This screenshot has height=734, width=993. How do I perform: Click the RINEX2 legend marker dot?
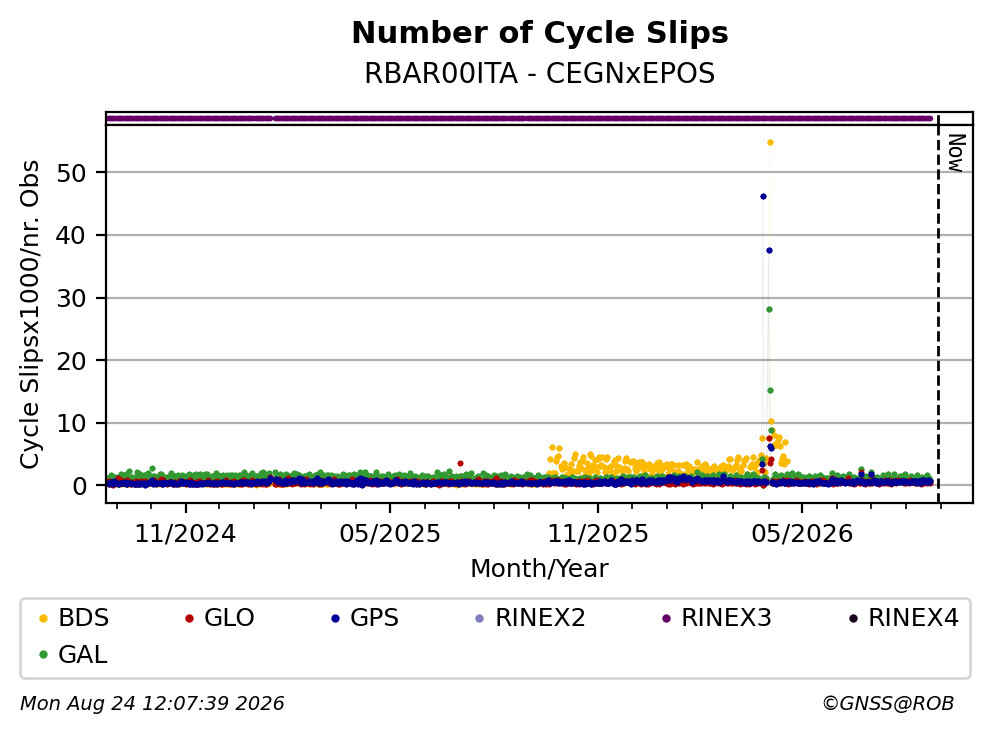point(479,618)
